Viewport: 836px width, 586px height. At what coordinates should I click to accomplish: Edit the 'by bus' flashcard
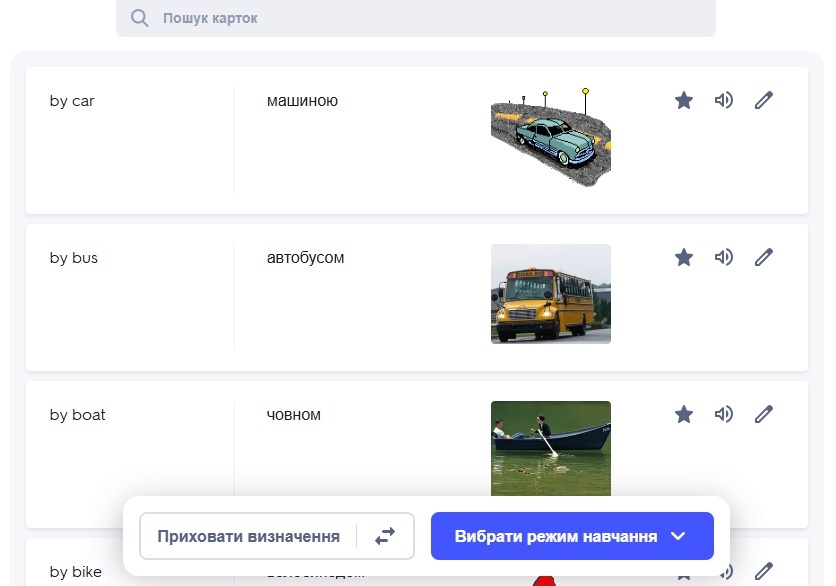click(764, 257)
